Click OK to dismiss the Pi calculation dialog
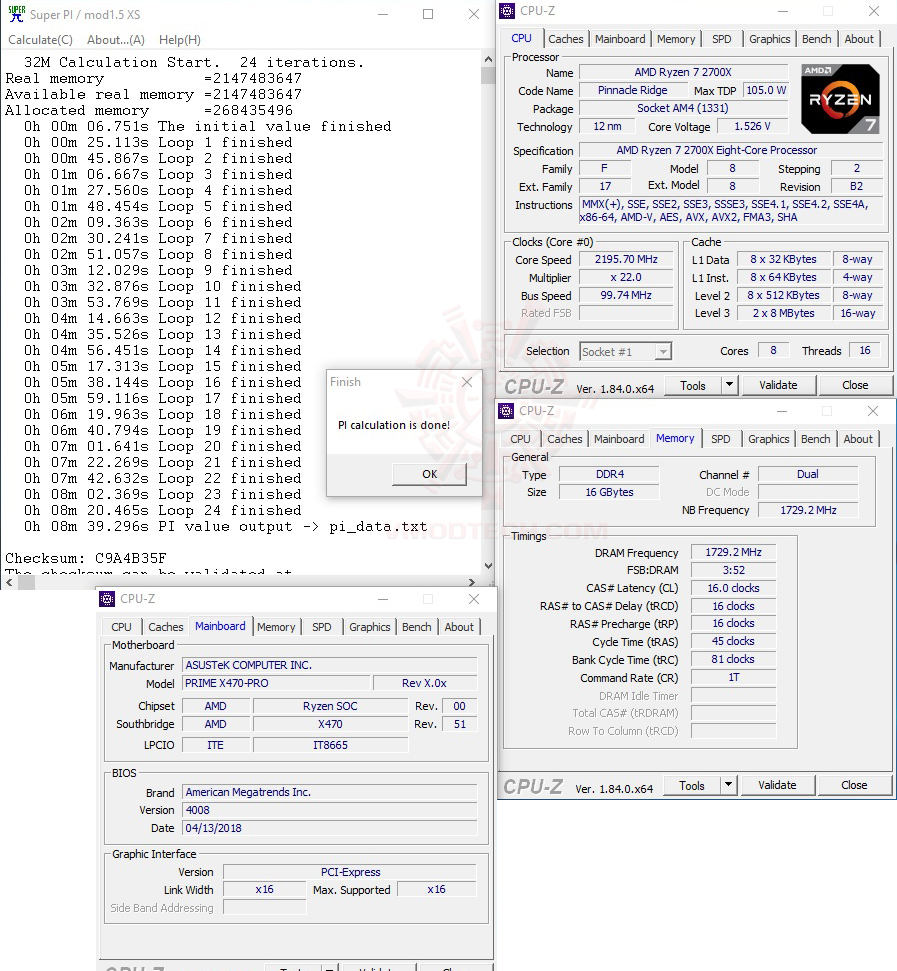The height and width of the screenshot is (971, 897). (429, 475)
